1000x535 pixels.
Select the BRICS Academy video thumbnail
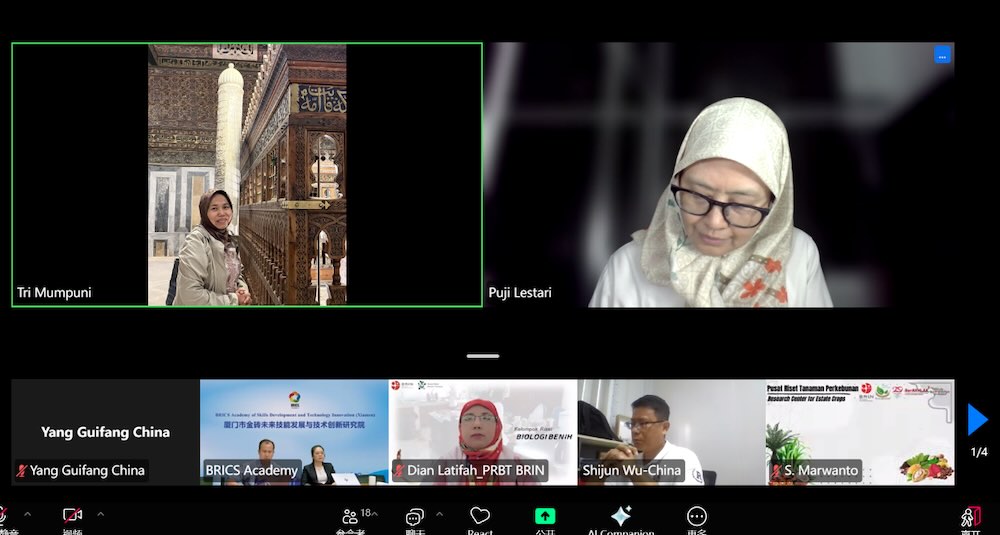tap(294, 432)
